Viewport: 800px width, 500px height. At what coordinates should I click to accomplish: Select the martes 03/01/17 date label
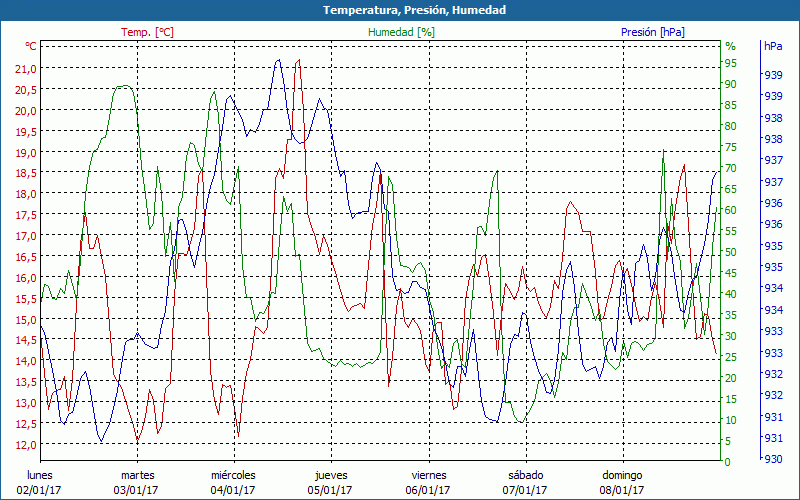click(x=137, y=482)
